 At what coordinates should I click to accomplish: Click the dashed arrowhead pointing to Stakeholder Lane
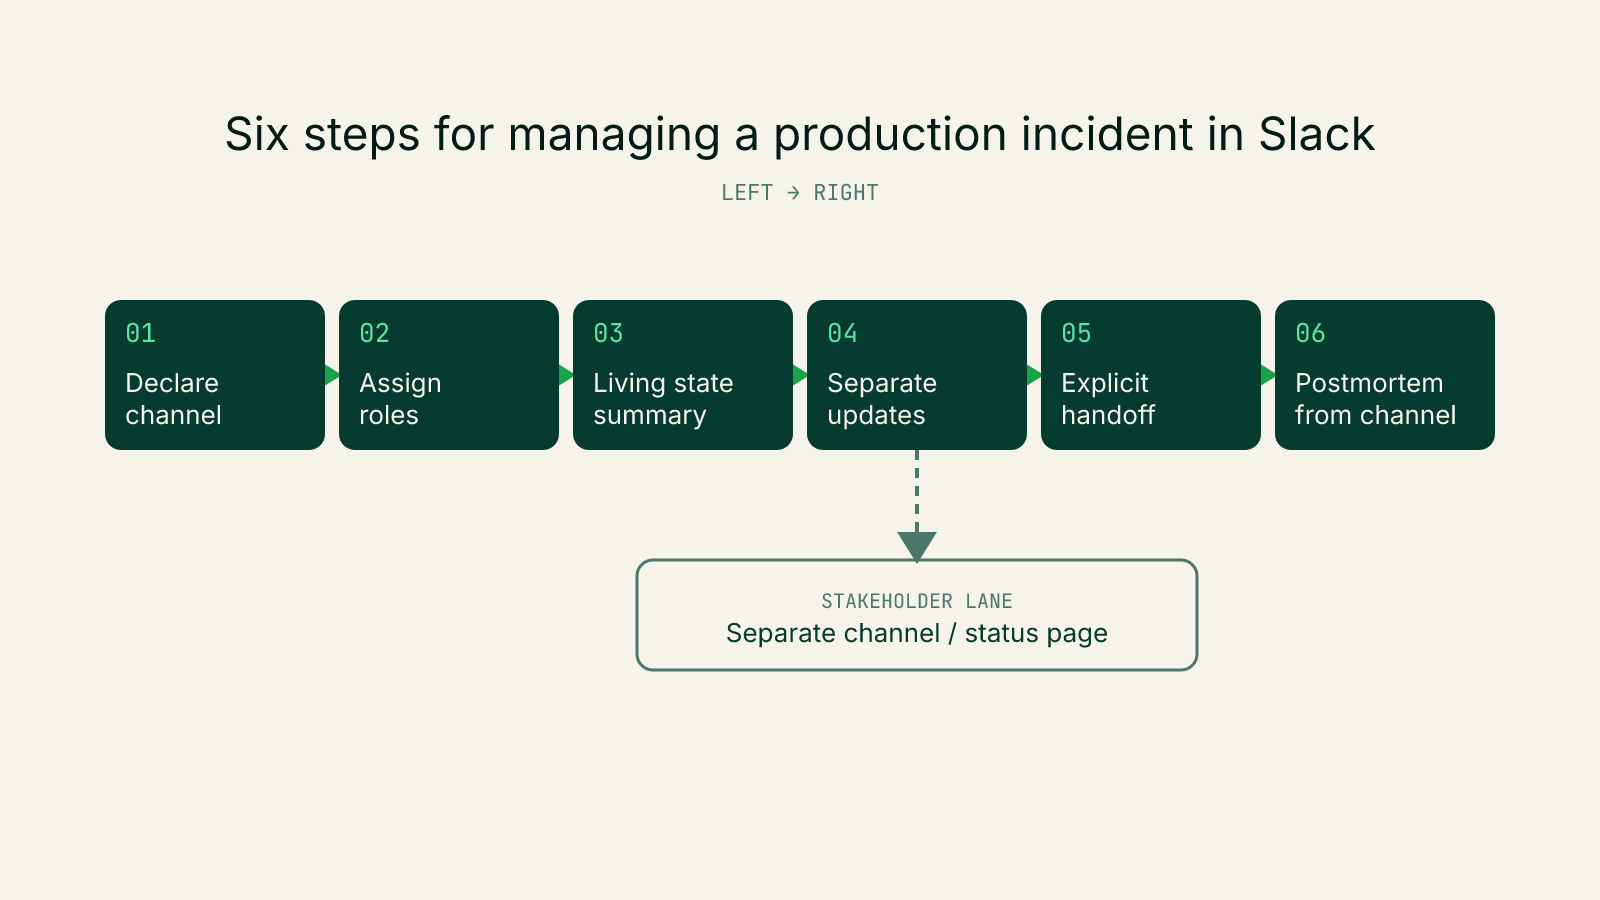(x=917, y=546)
